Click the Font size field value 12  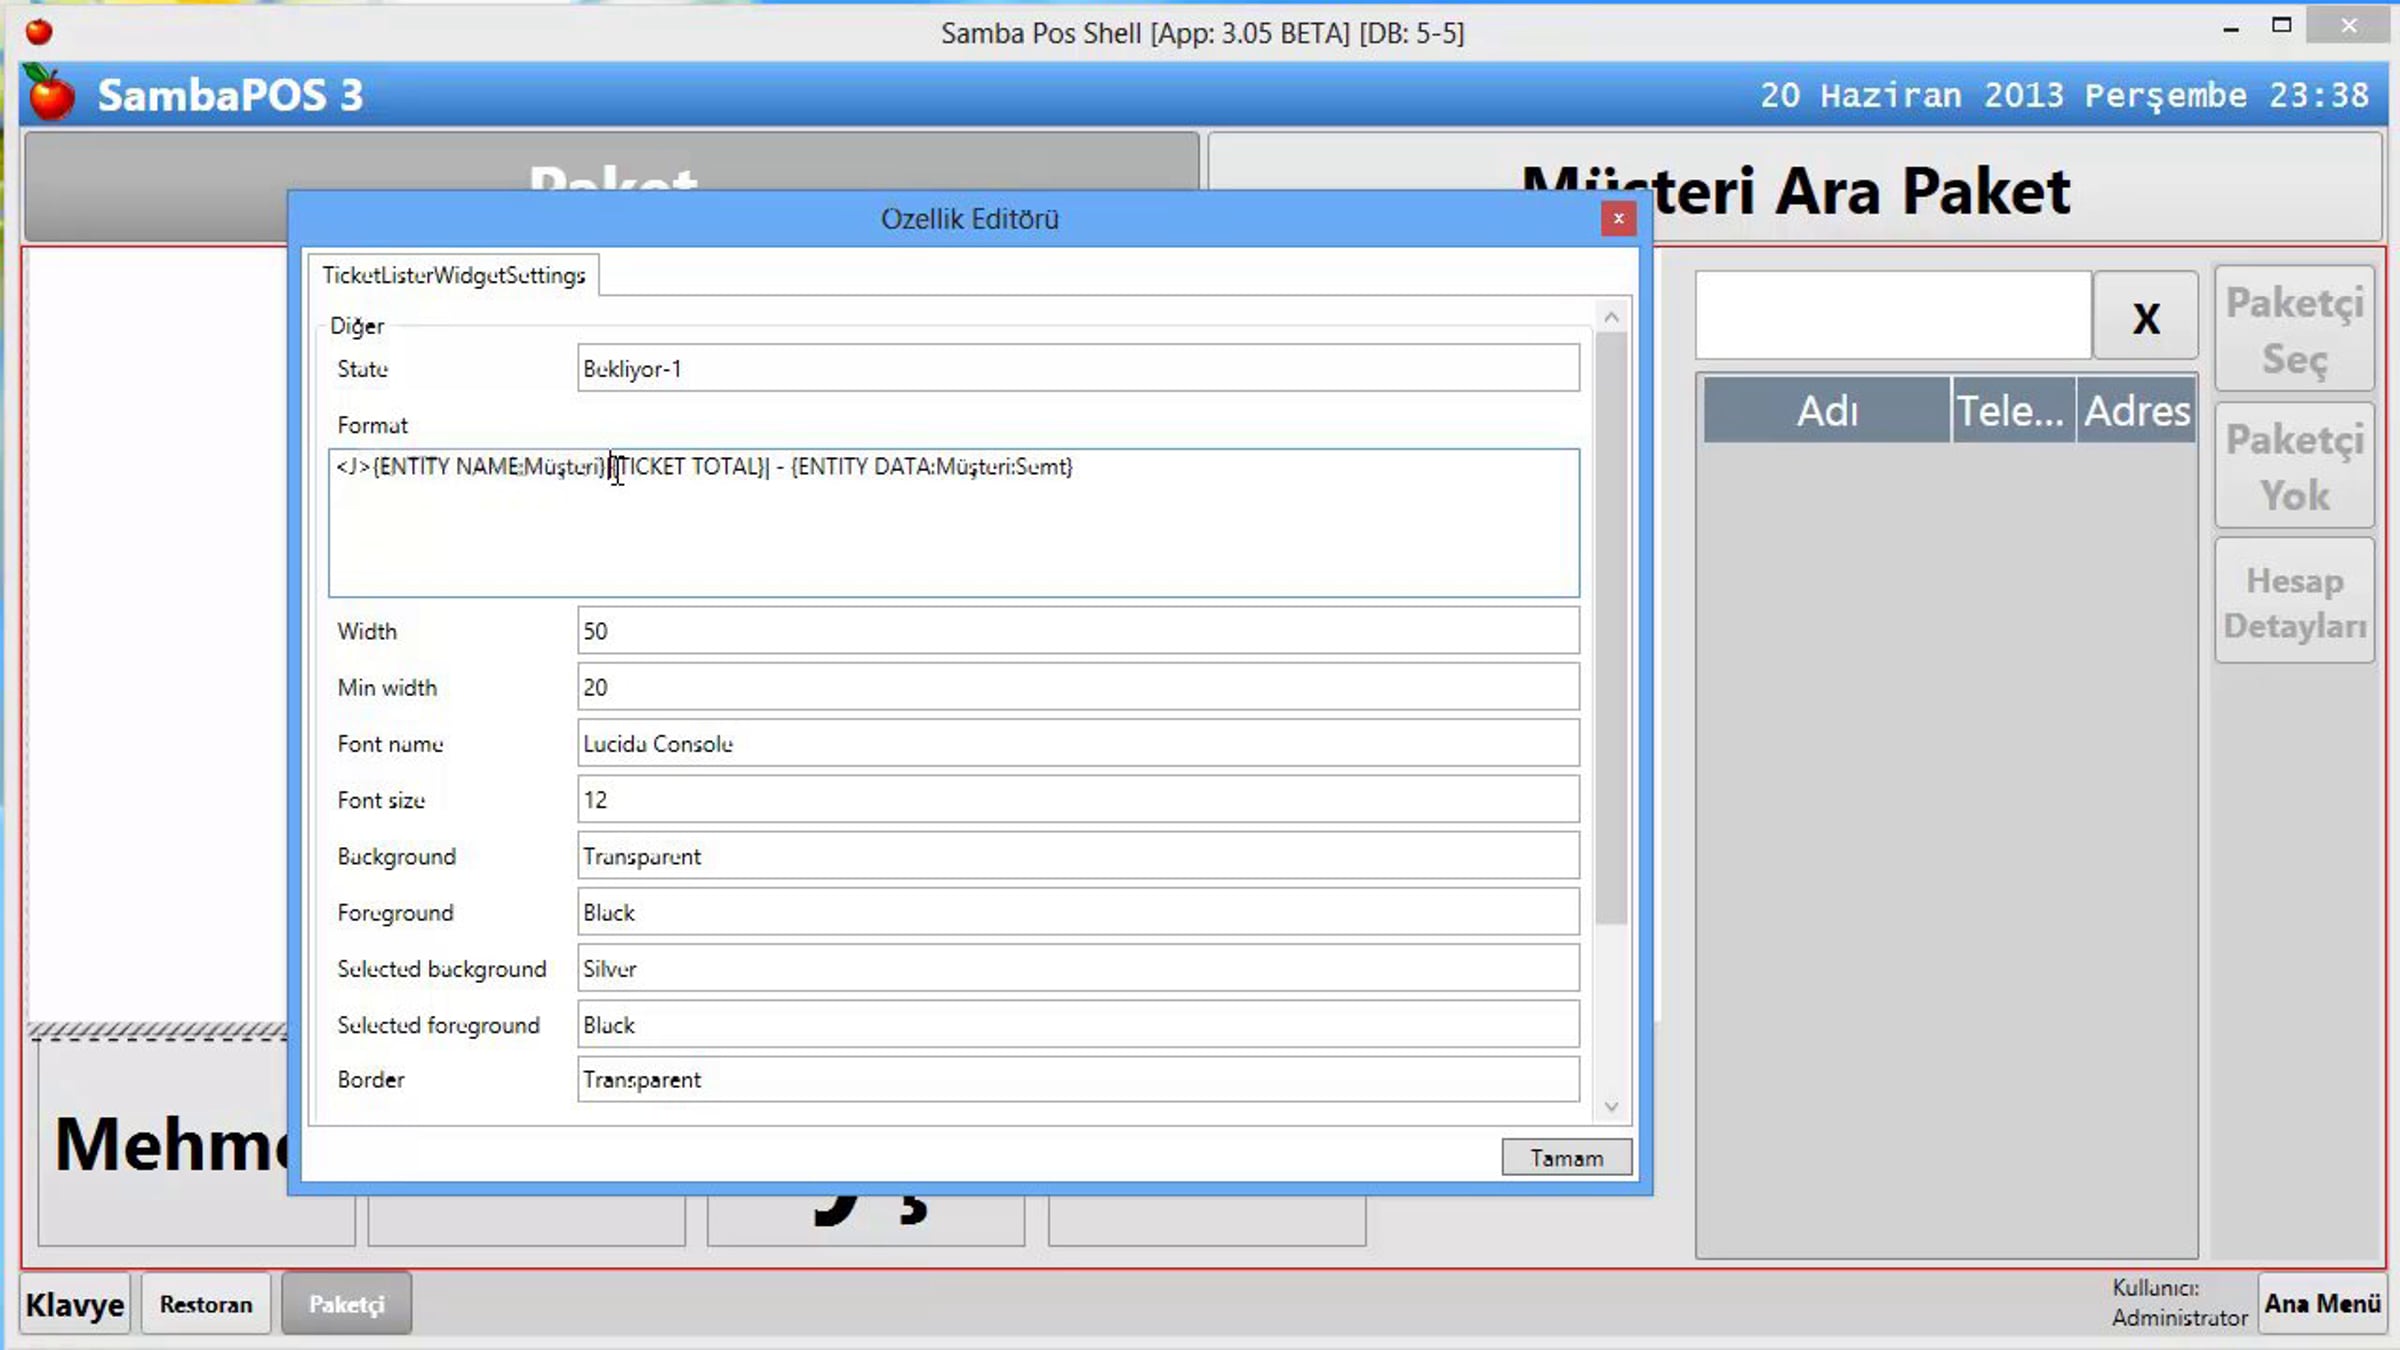tap(1078, 799)
